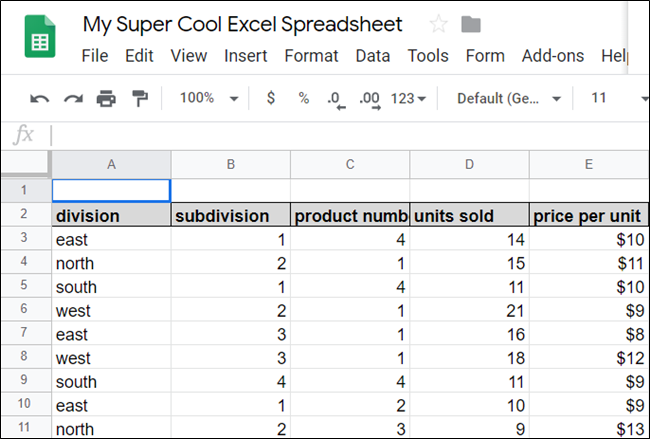Click the formula bar input

coord(340,135)
